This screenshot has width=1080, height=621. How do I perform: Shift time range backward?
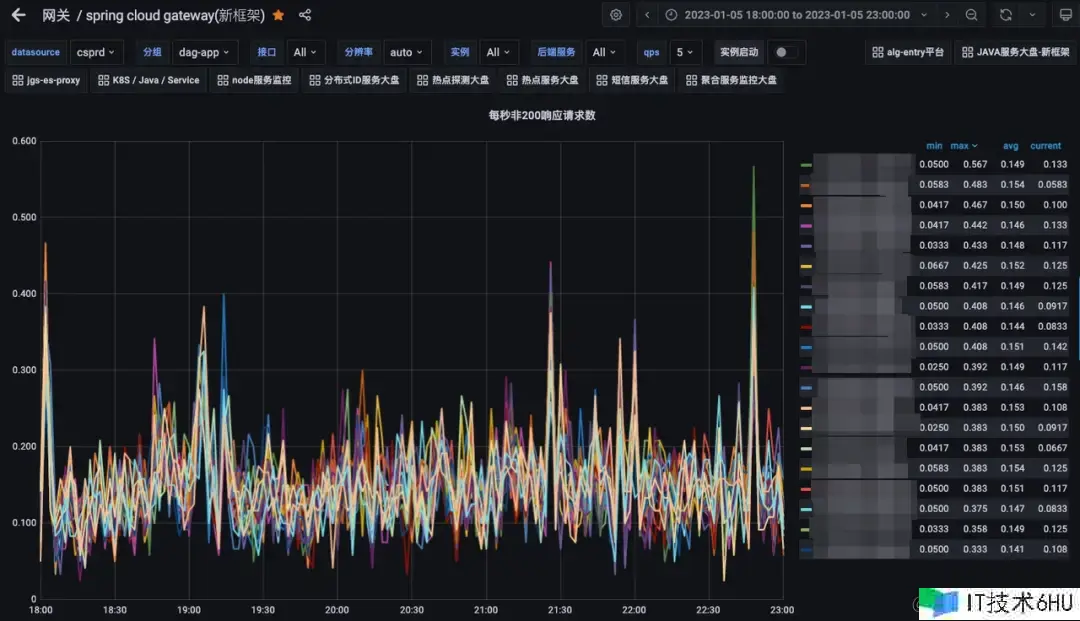[648, 15]
